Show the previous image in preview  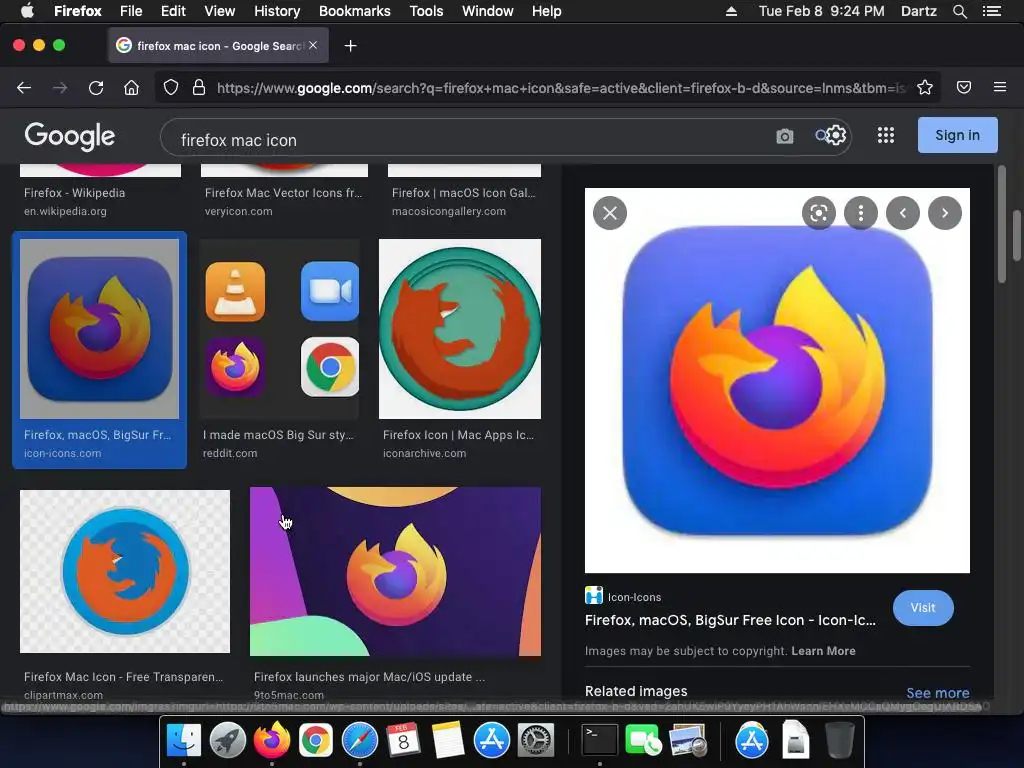click(903, 213)
